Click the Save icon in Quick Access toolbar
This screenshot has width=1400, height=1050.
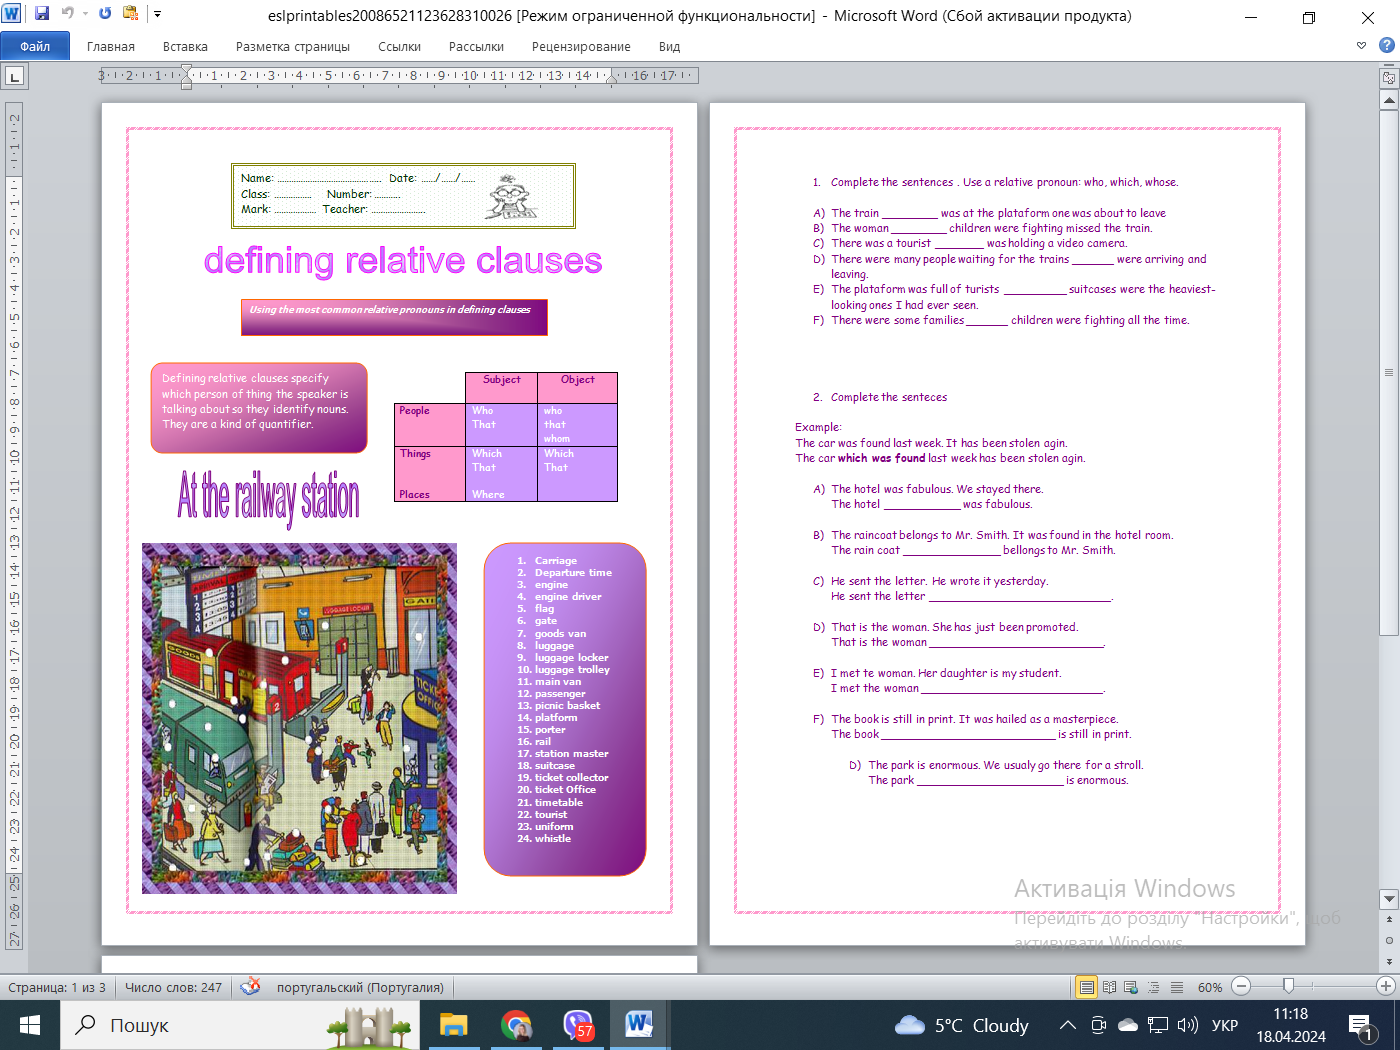coord(42,14)
